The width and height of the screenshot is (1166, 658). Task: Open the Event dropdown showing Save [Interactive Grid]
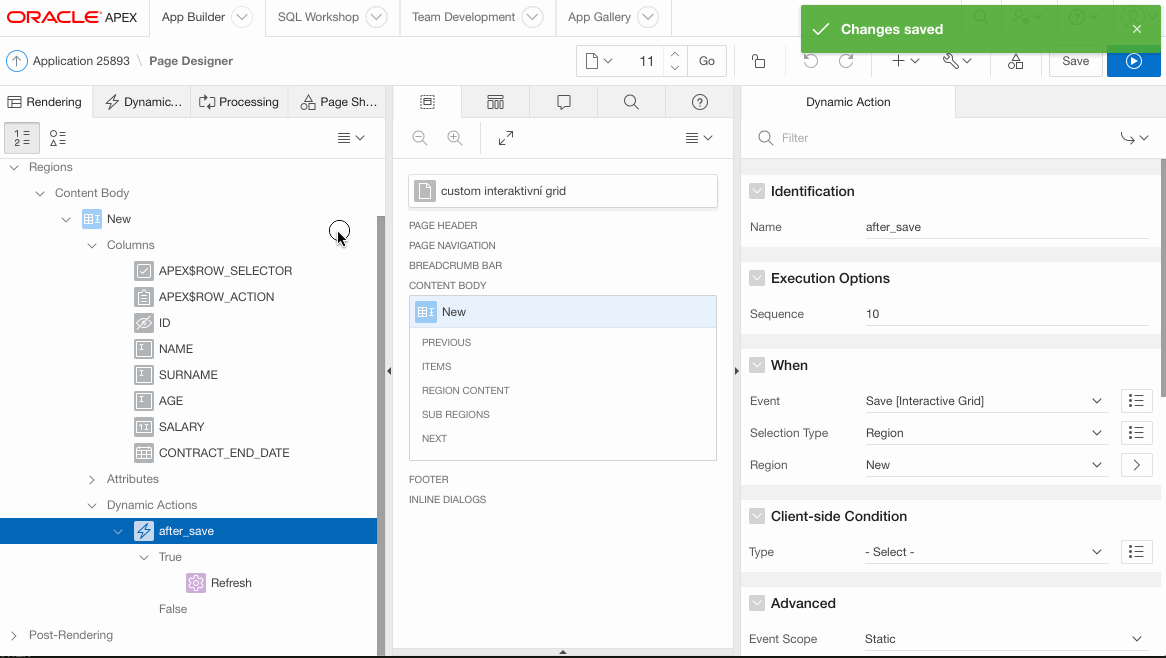(985, 401)
